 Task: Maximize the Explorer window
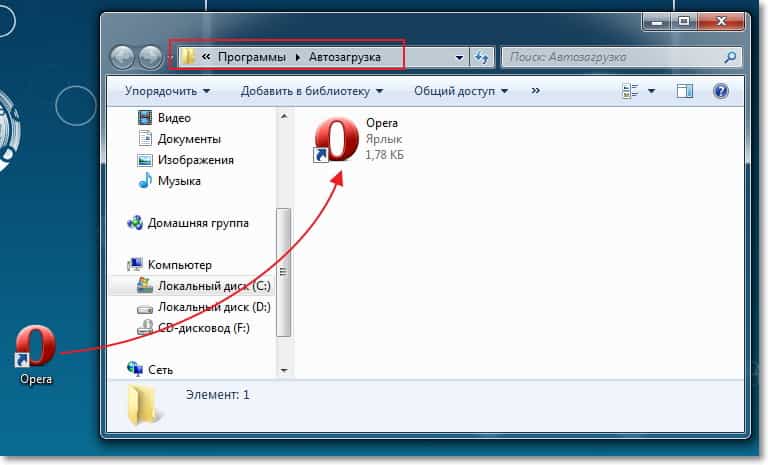click(684, 22)
